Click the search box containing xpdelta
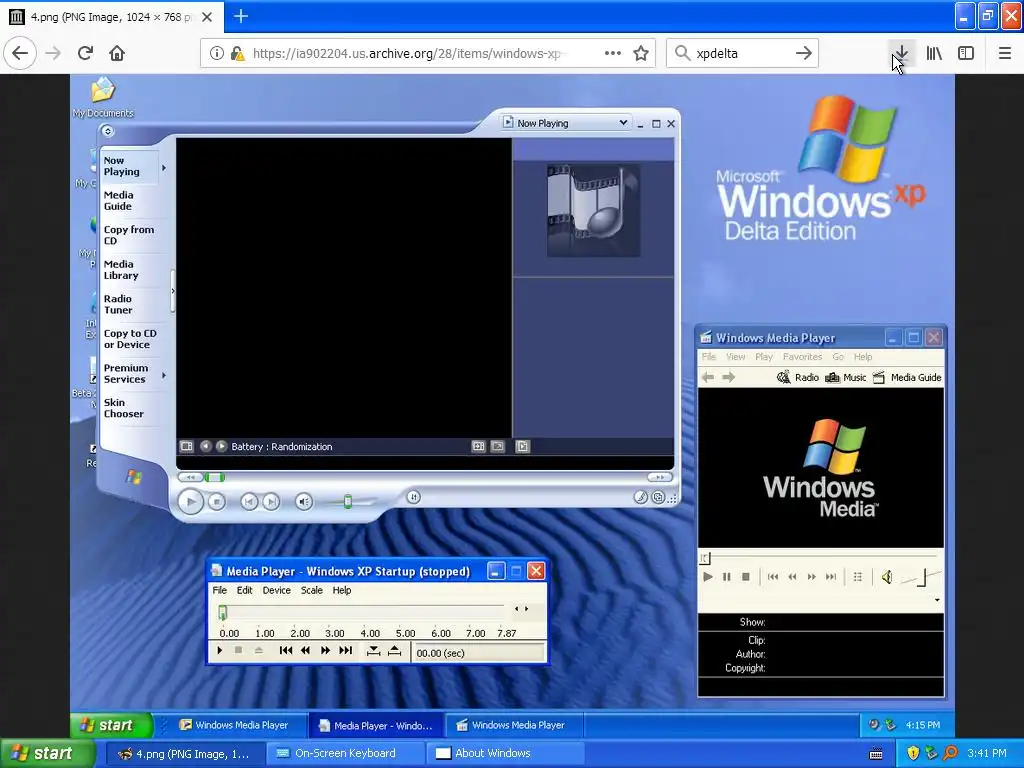Screen dimensions: 1024x768 [x=743, y=53]
